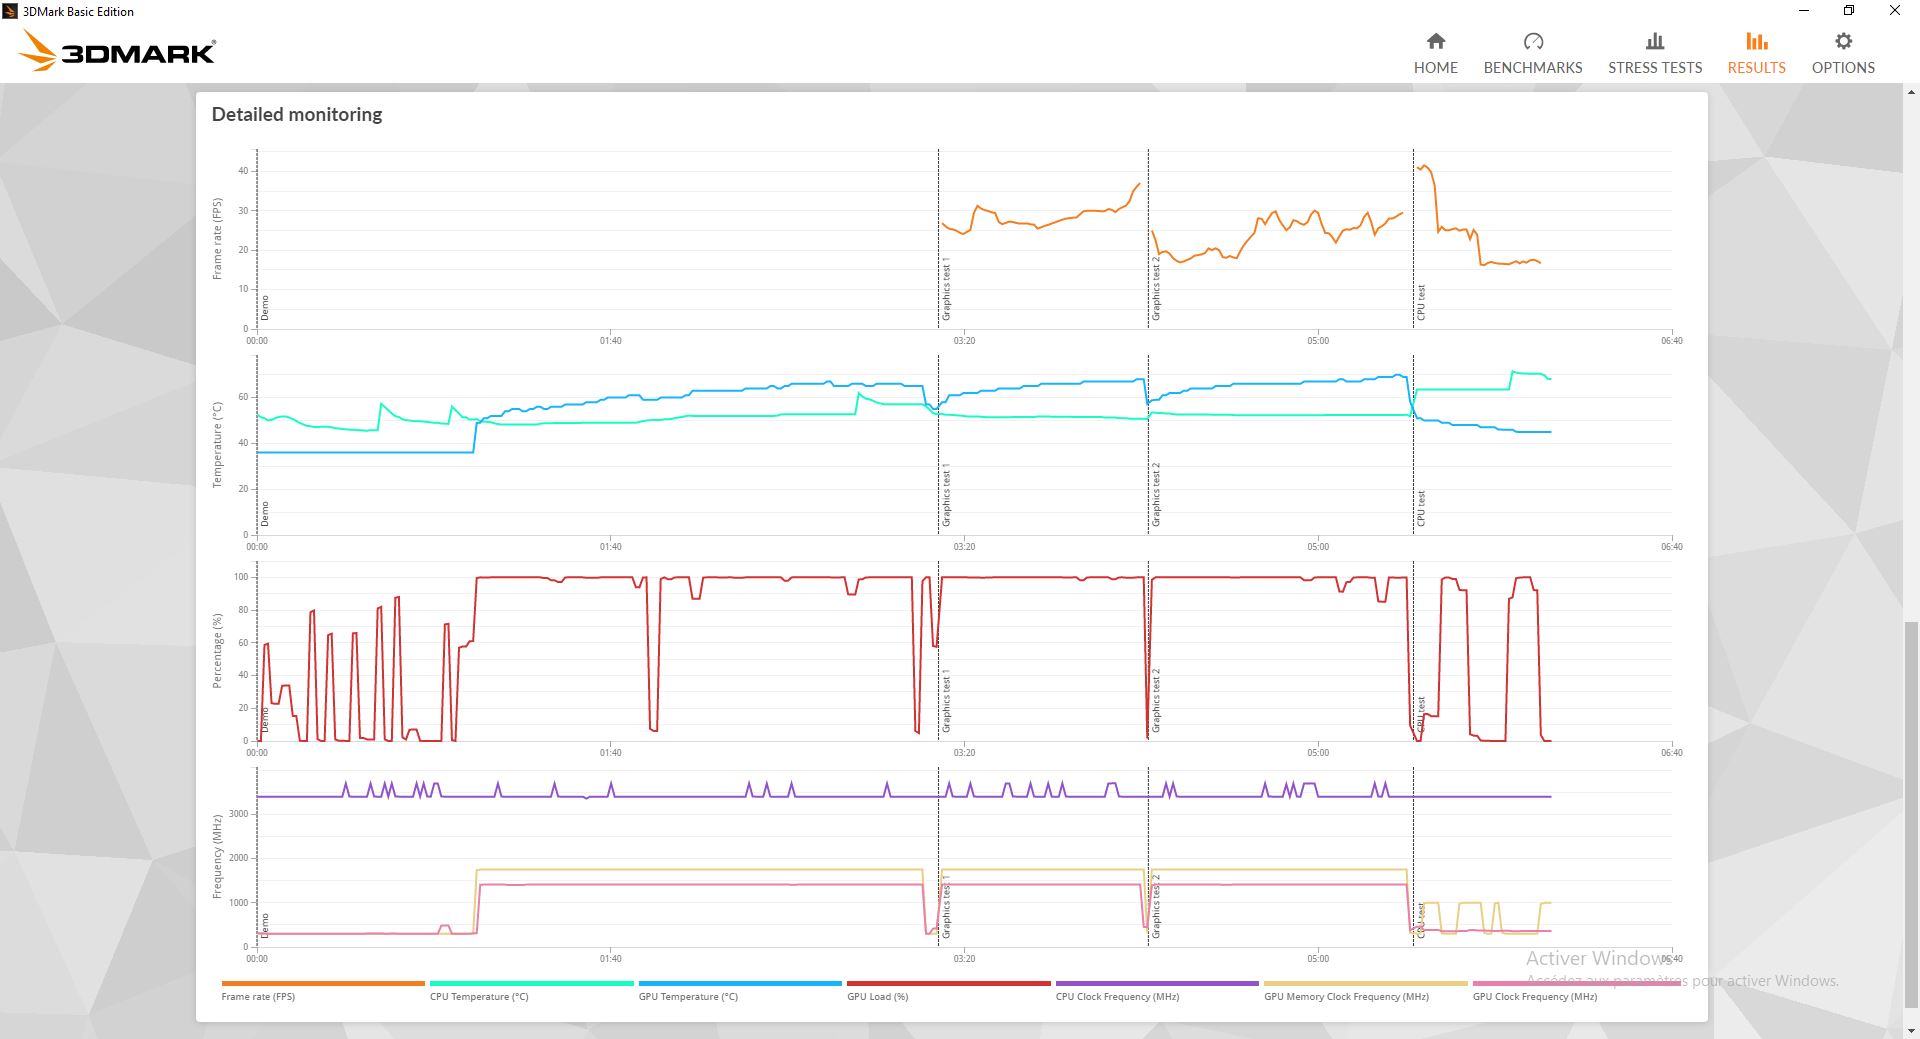Screen dimensions: 1920x1039
Task: Open the OPTIONS gear icon
Action: coord(1843,41)
